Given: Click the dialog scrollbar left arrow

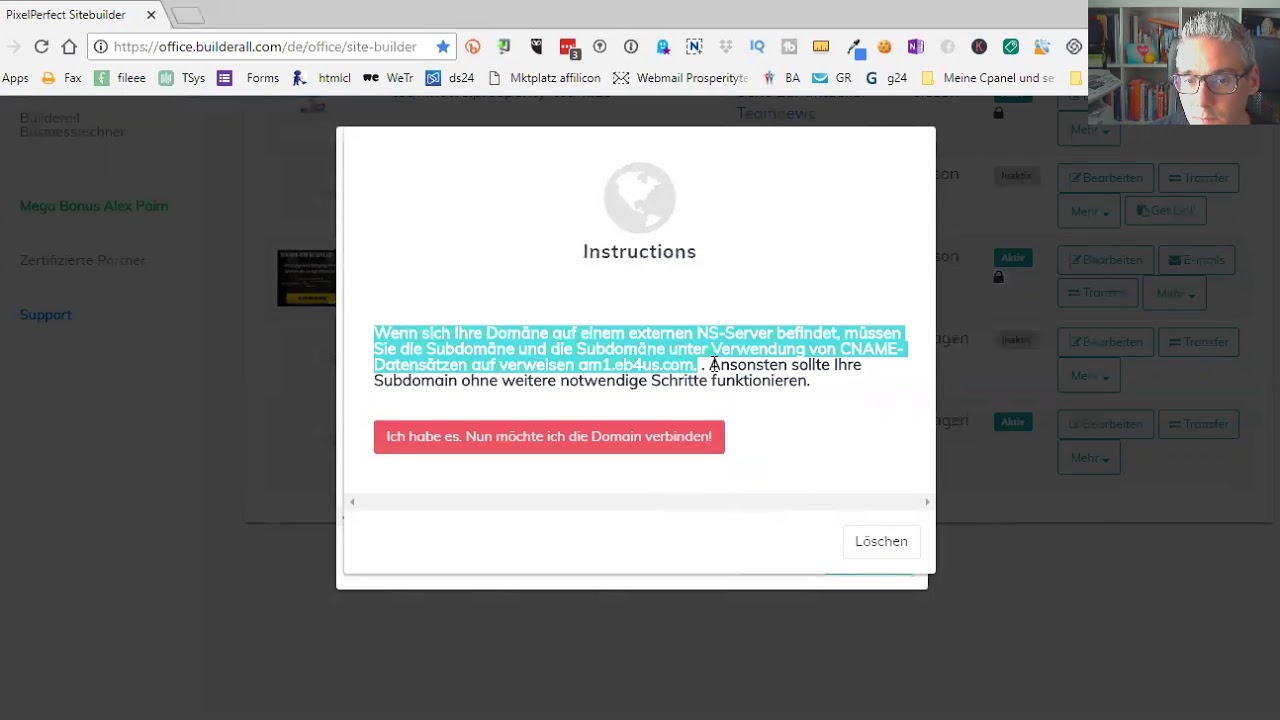Looking at the screenshot, I should pos(351,502).
